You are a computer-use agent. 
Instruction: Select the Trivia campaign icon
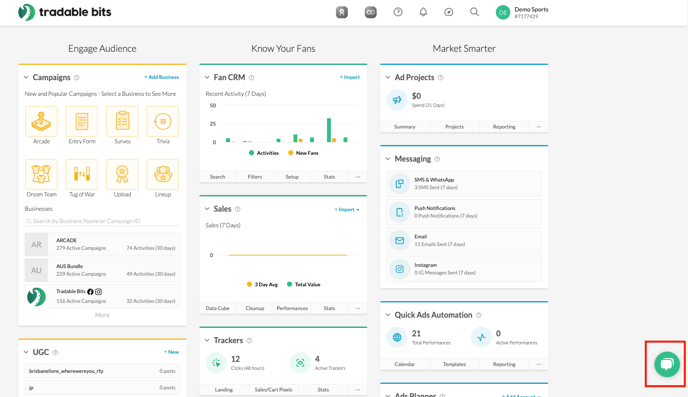coord(163,122)
